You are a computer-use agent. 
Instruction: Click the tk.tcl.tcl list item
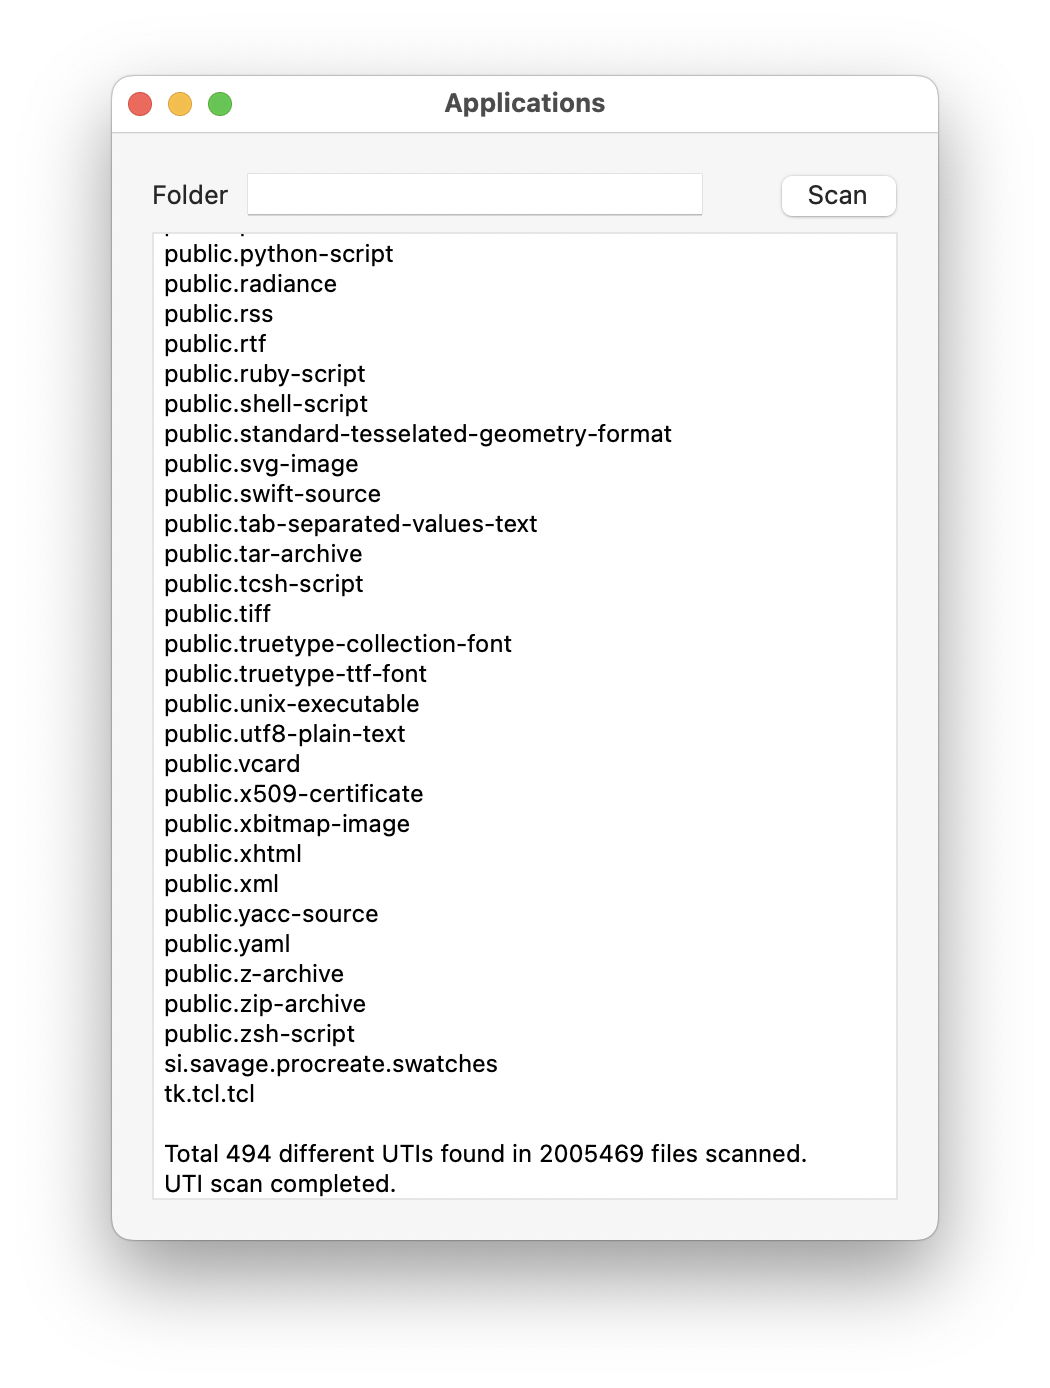(209, 1094)
